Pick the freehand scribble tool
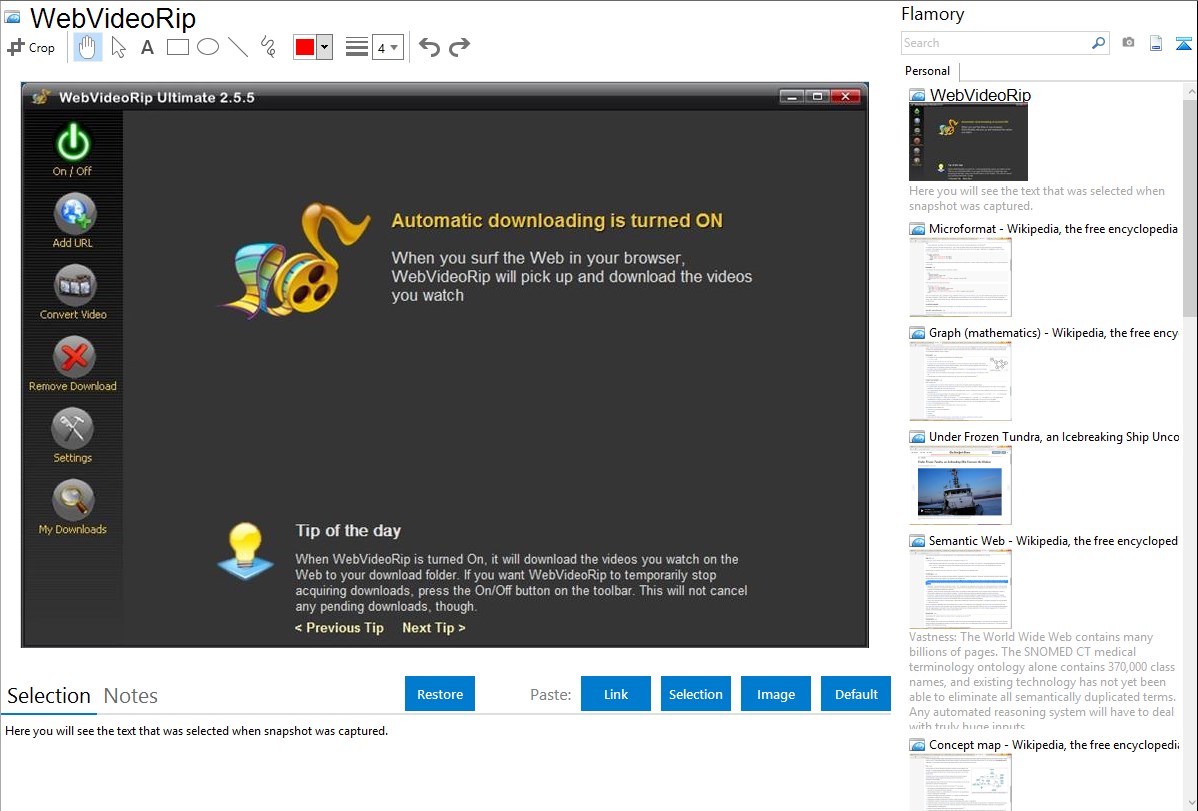The width and height of the screenshot is (1198, 811). tap(268, 47)
